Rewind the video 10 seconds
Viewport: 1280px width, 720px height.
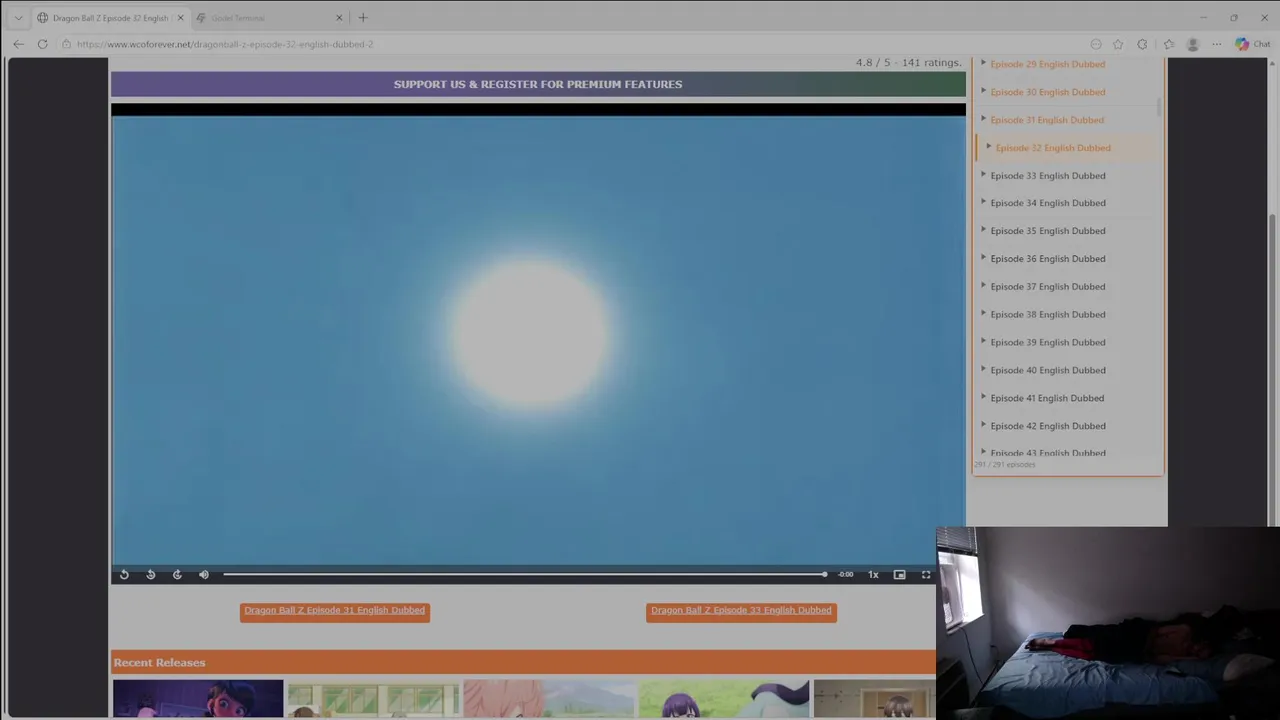(151, 575)
